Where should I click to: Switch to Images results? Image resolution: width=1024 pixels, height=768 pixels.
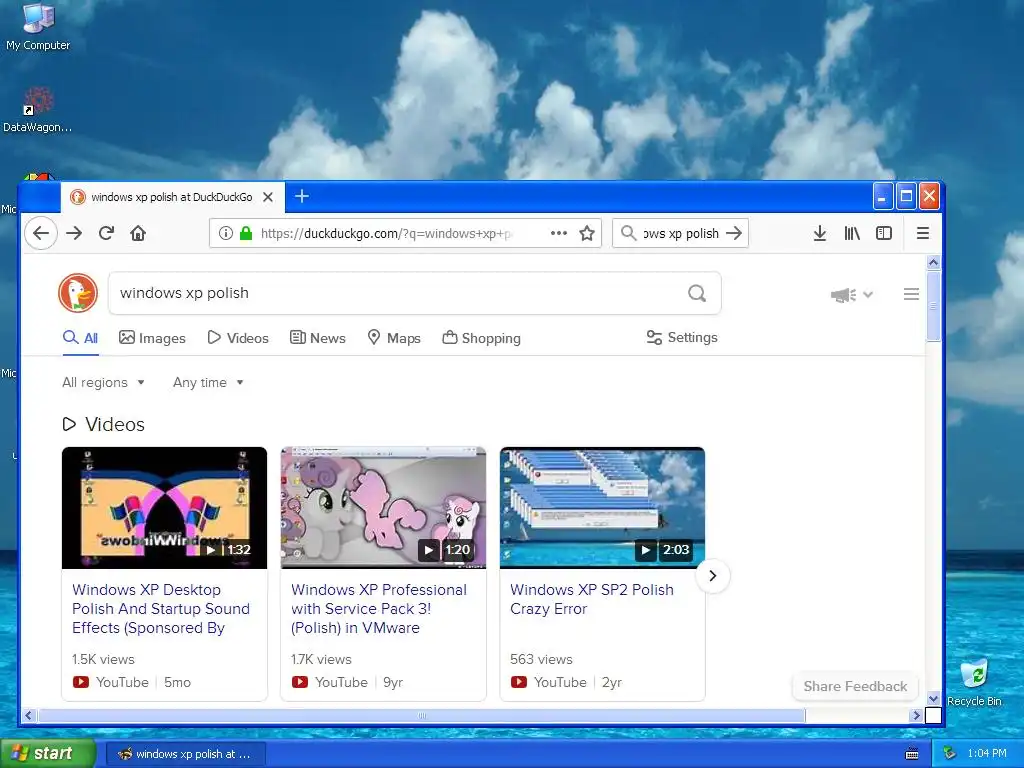tap(152, 338)
